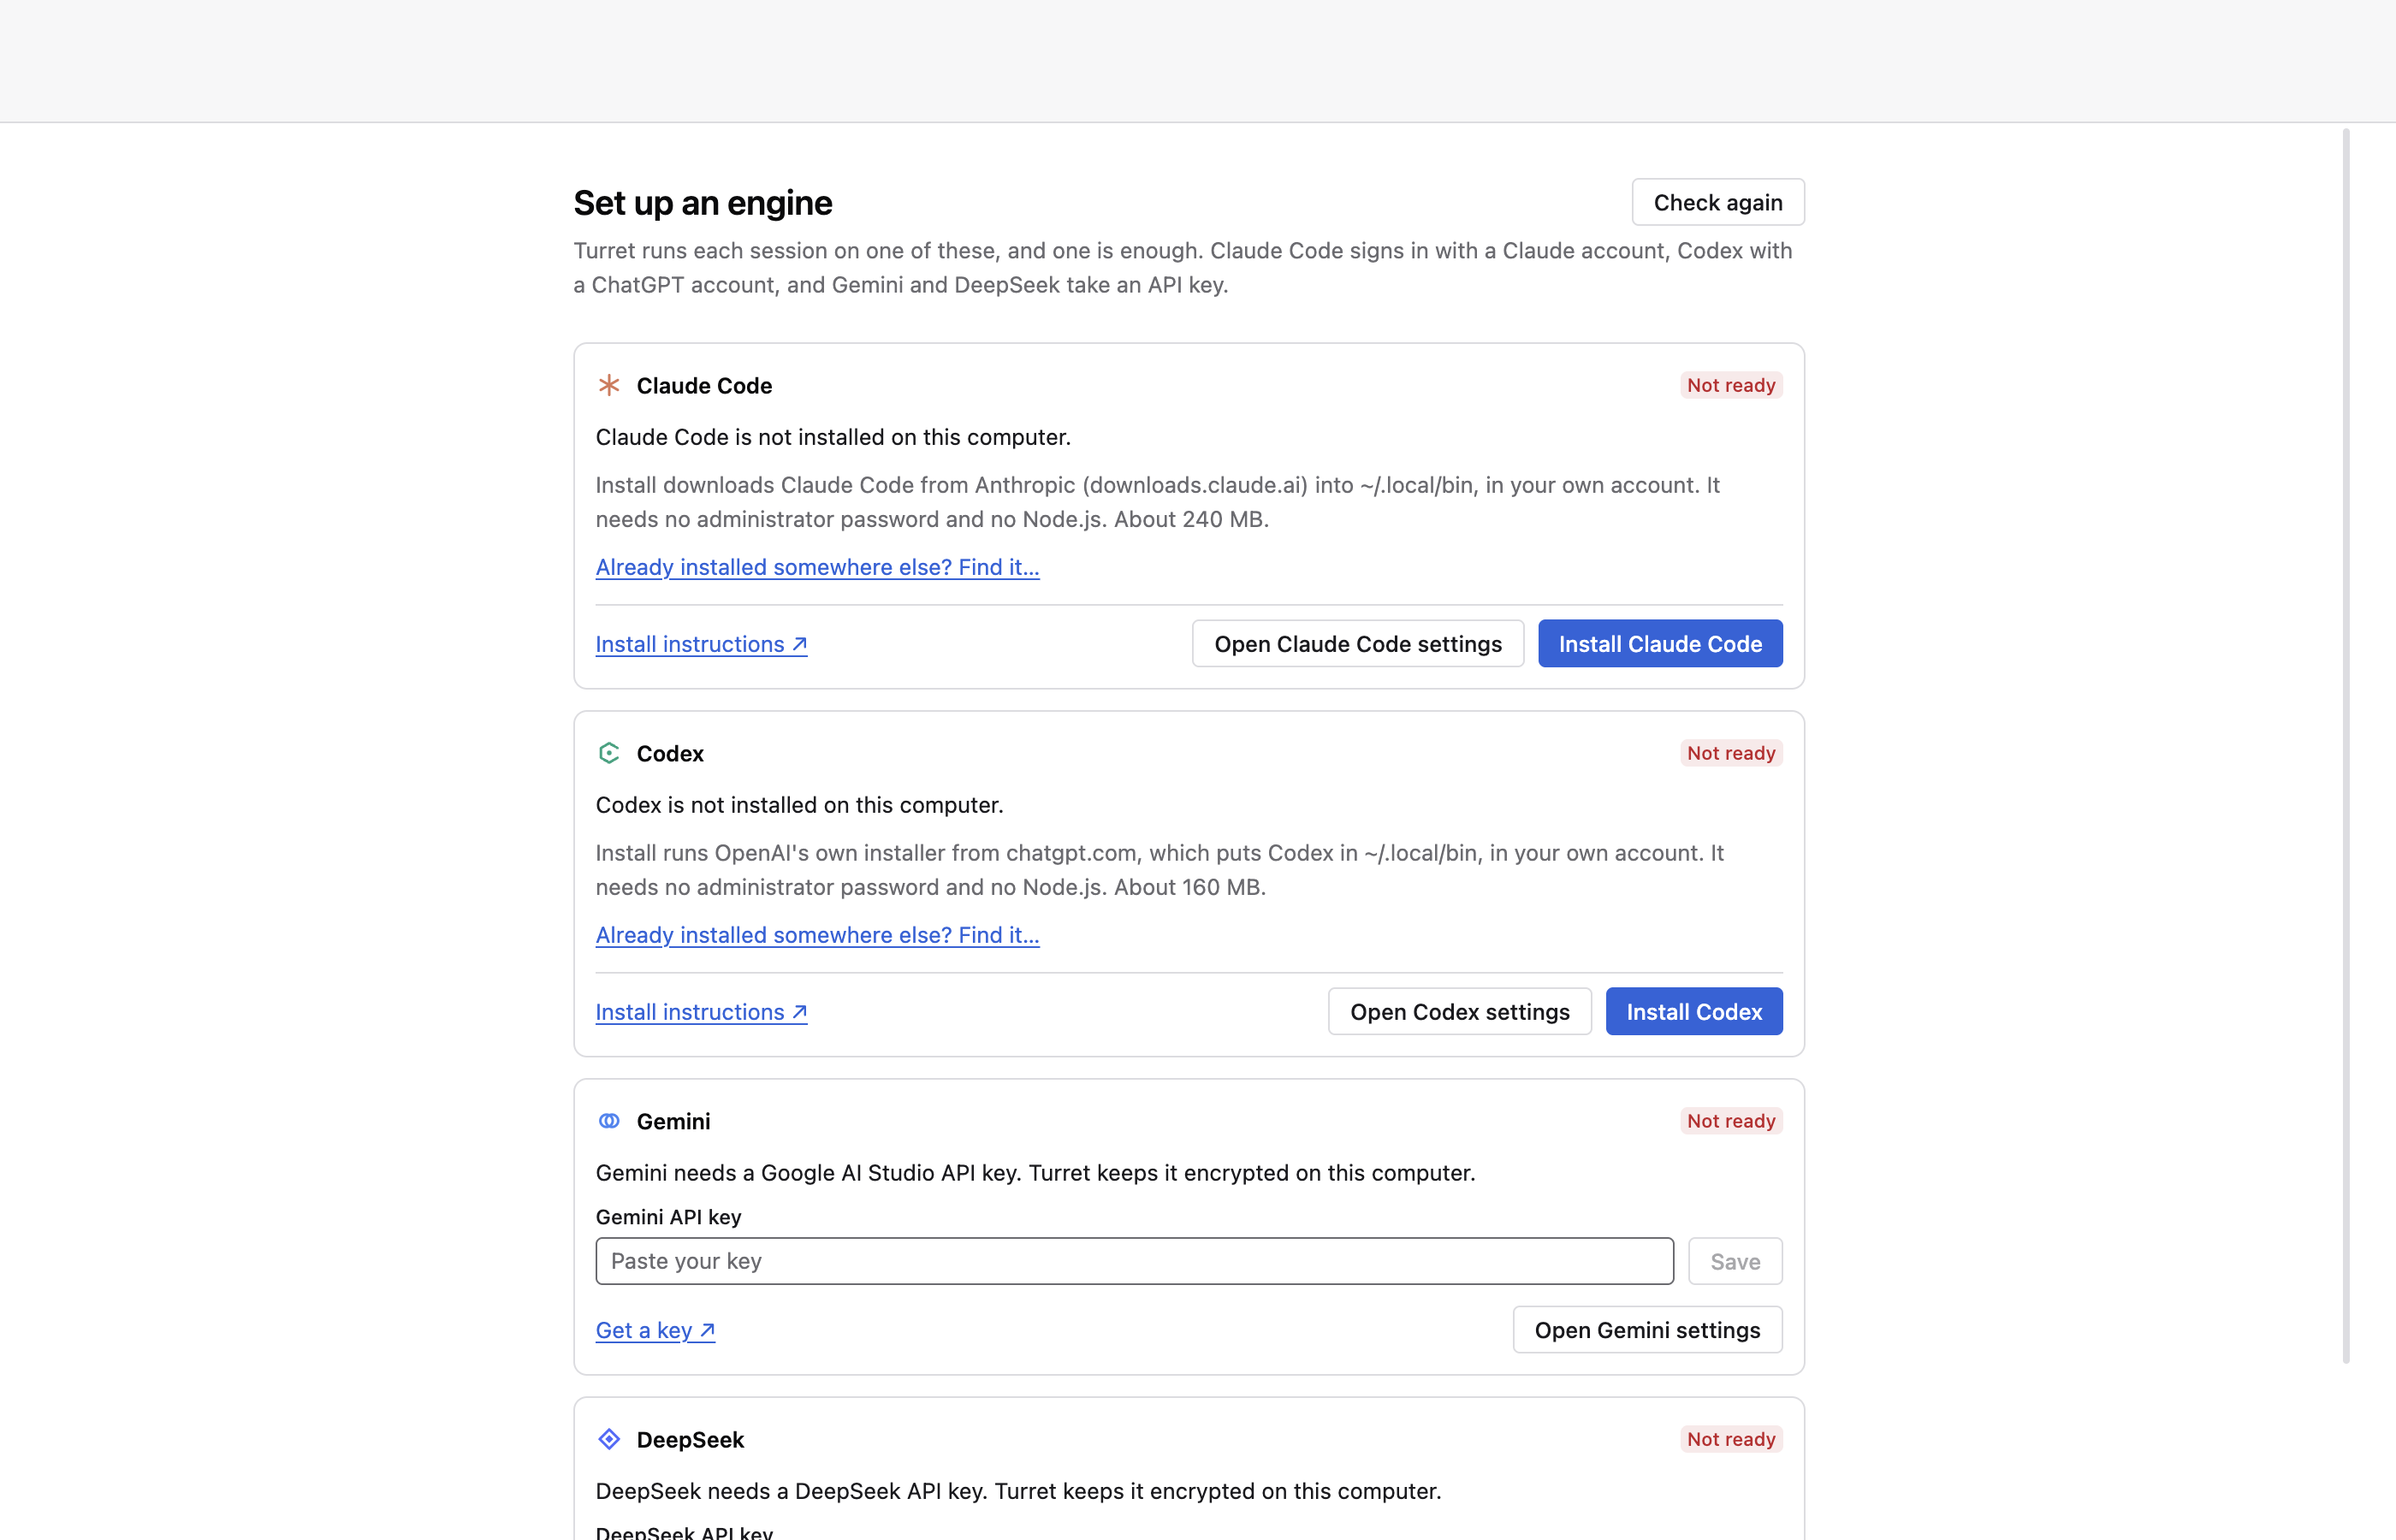2396x1540 pixels.
Task: Click 'Codex is not installed' message
Action: click(x=799, y=805)
